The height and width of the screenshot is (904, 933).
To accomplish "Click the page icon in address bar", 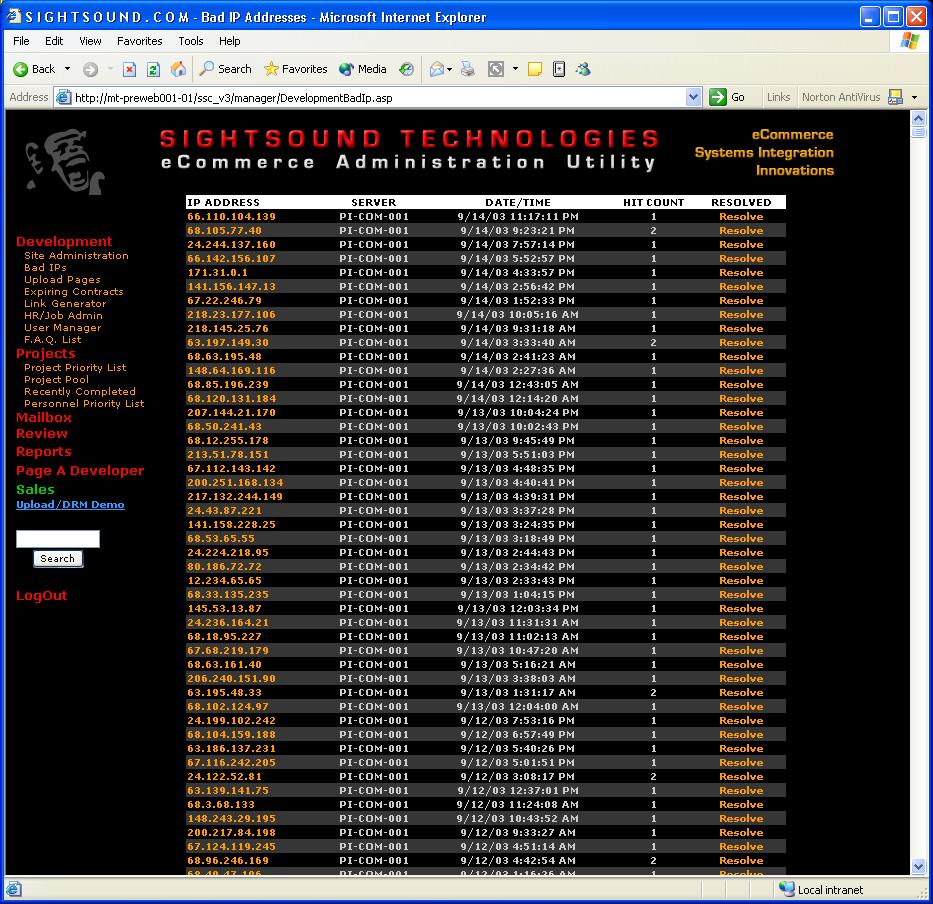I will [x=63, y=97].
